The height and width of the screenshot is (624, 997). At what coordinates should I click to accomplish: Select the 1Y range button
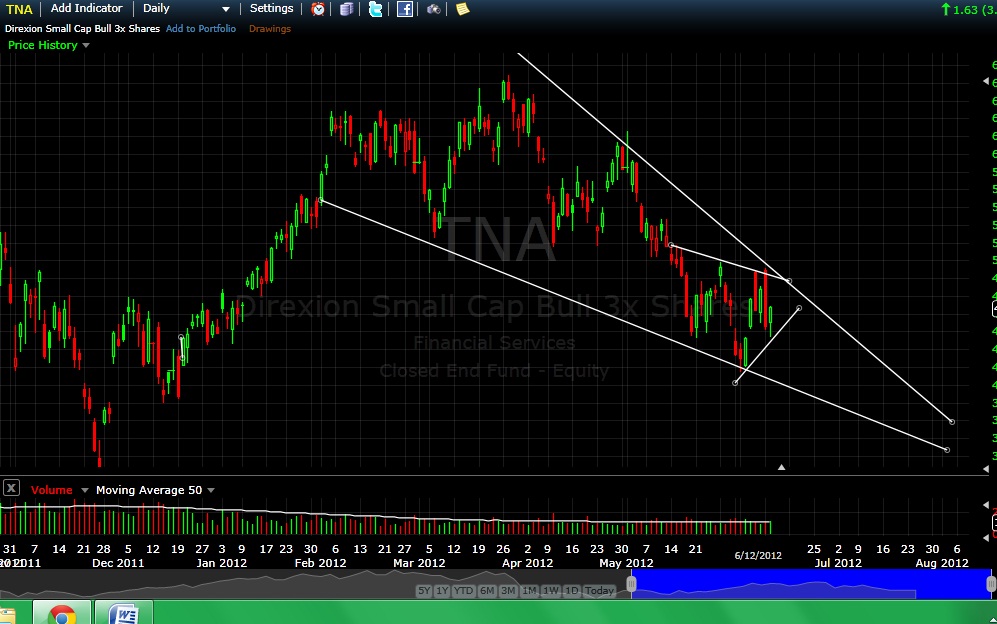[443, 591]
